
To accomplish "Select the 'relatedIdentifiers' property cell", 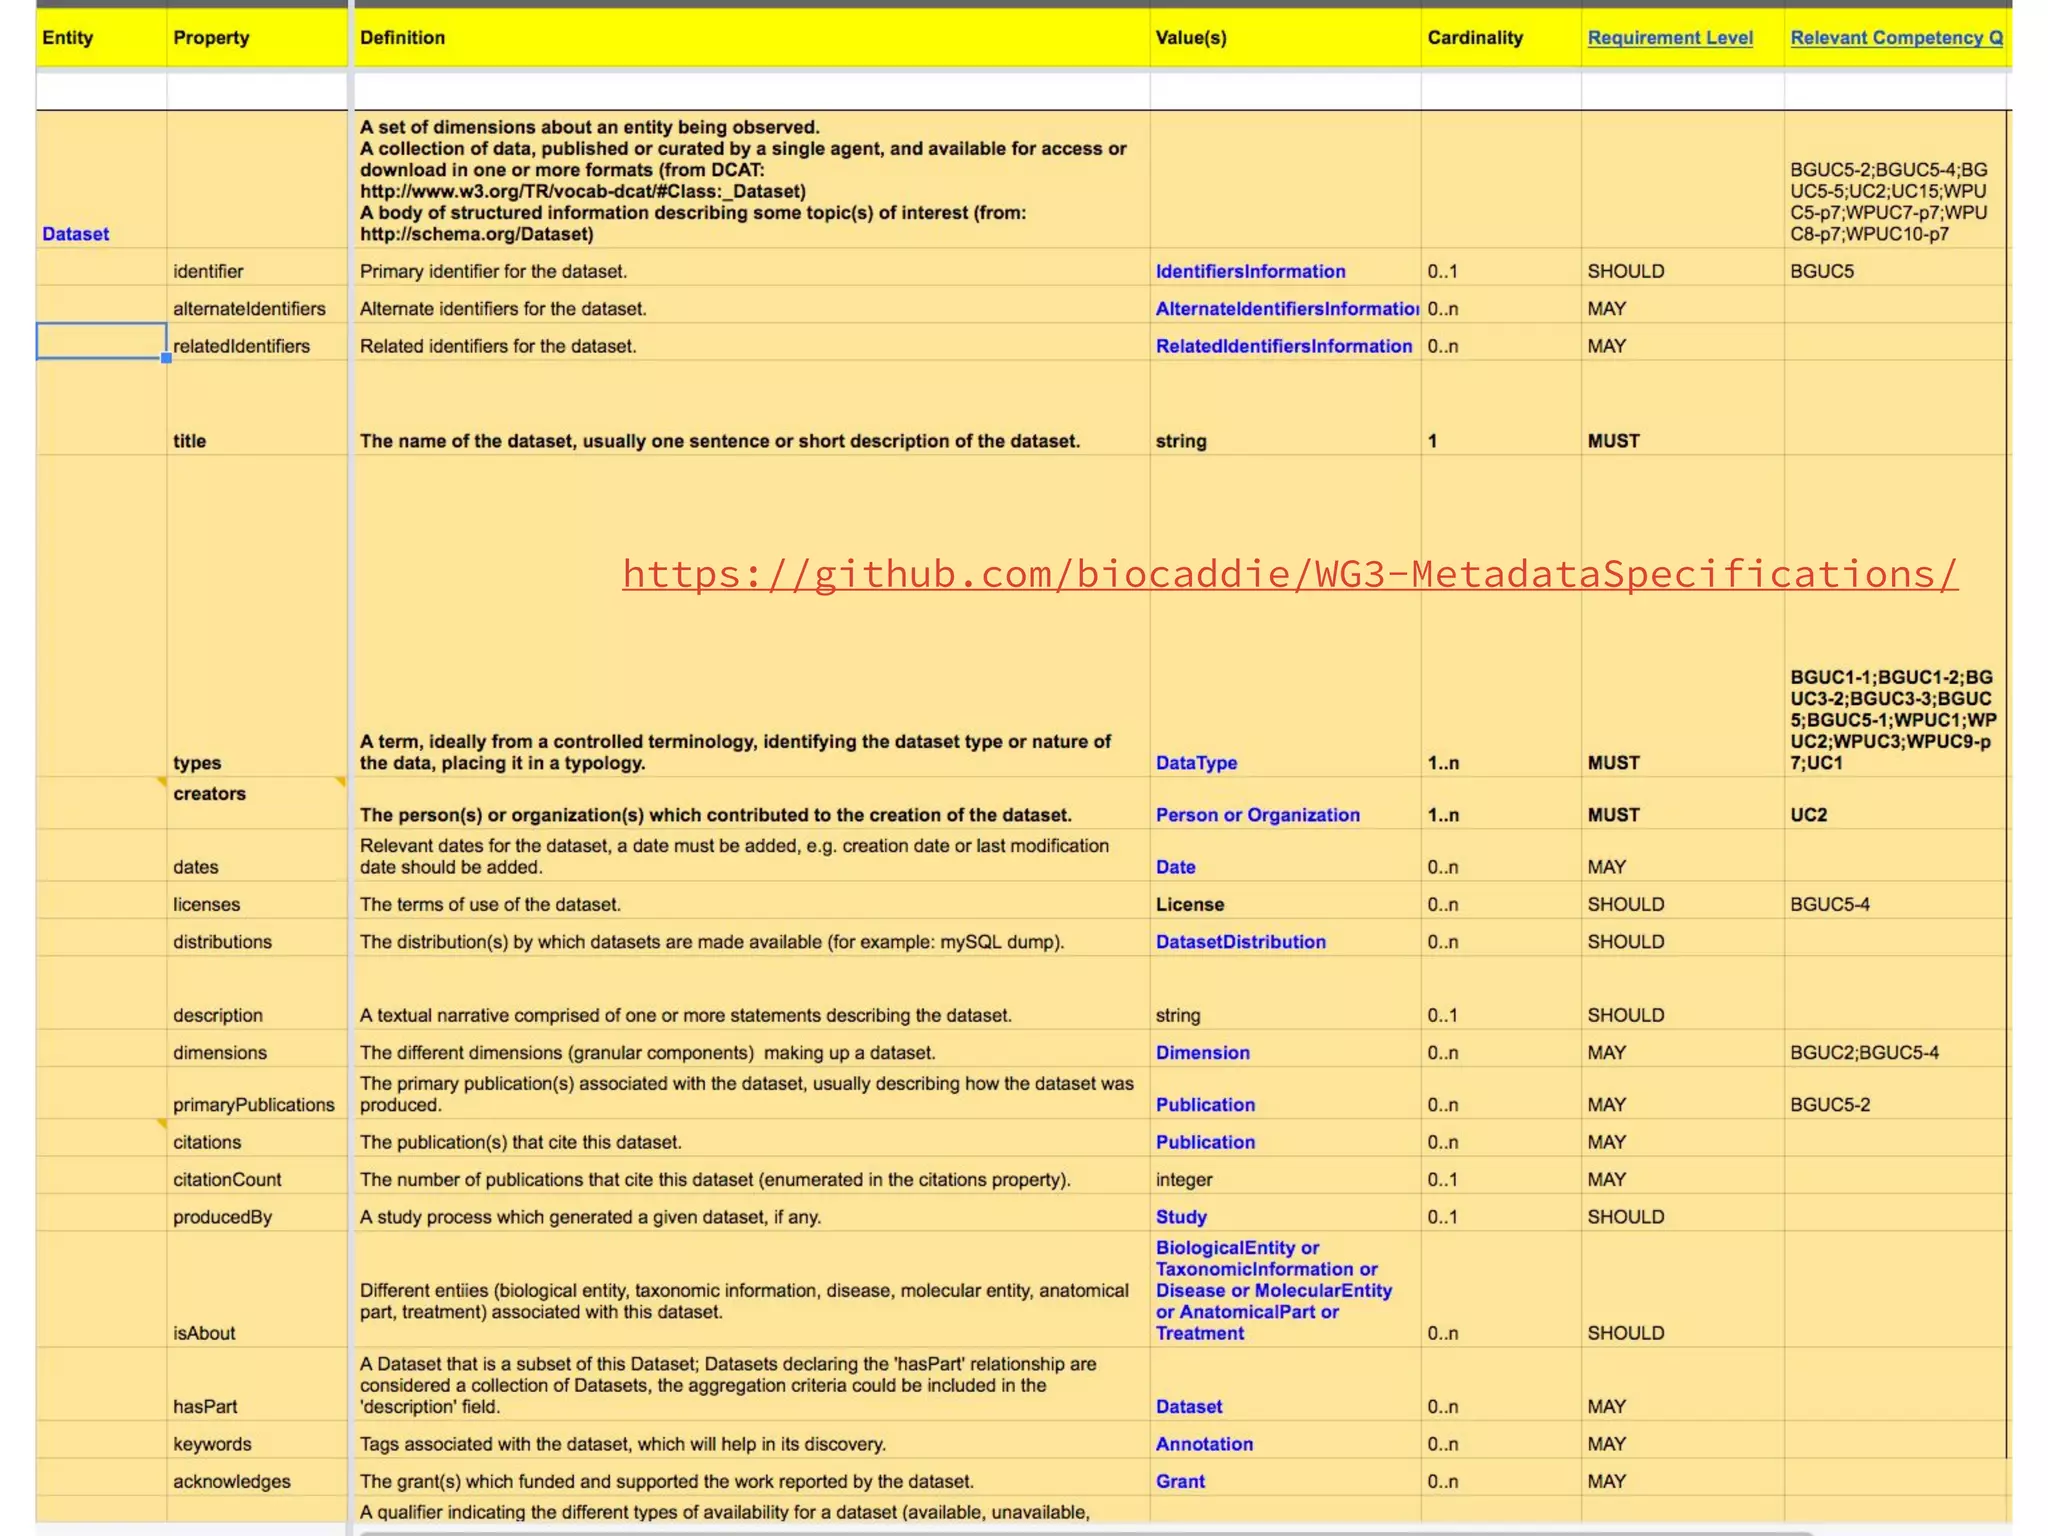I will click(x=257, y=342).
